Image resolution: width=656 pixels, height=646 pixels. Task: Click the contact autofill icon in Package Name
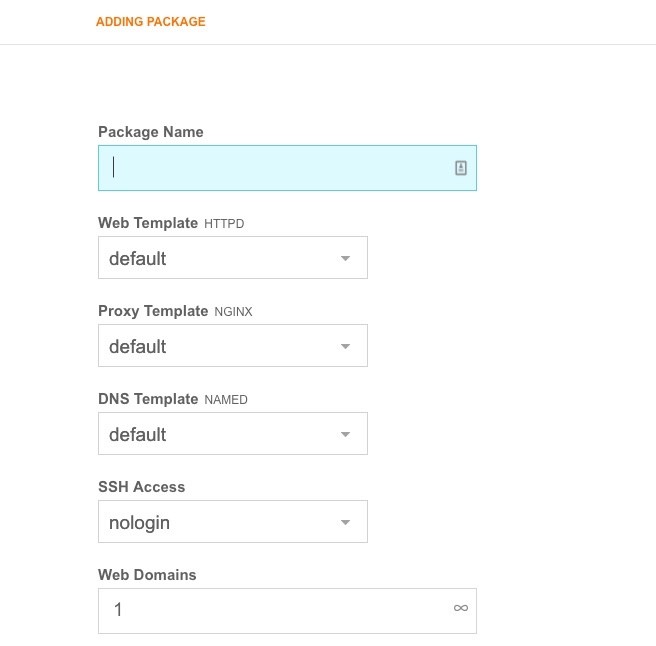pyautogui.click(x=461, y=168)
